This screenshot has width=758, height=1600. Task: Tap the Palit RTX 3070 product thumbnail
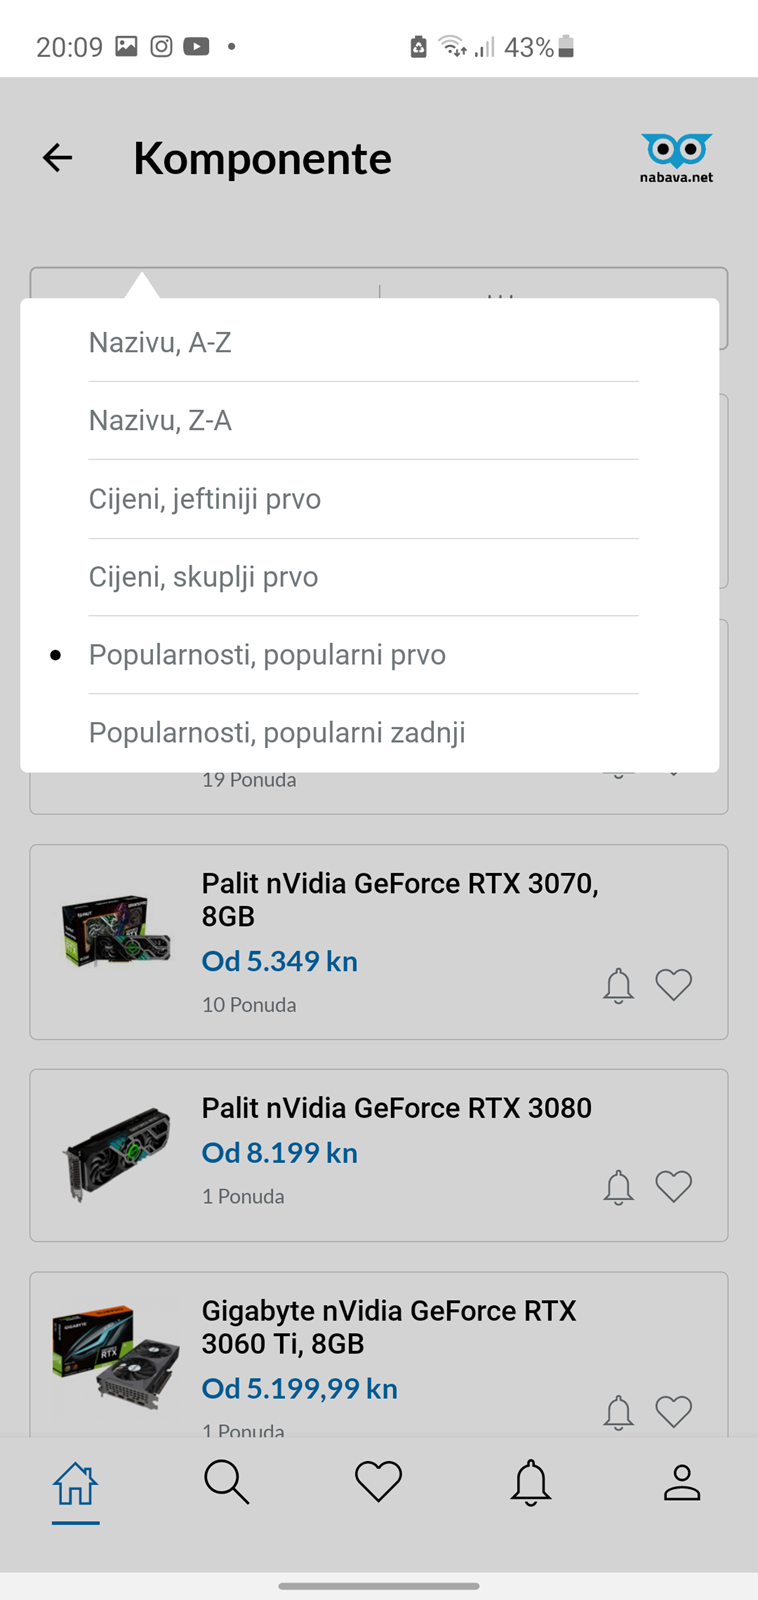click(116, 931)
